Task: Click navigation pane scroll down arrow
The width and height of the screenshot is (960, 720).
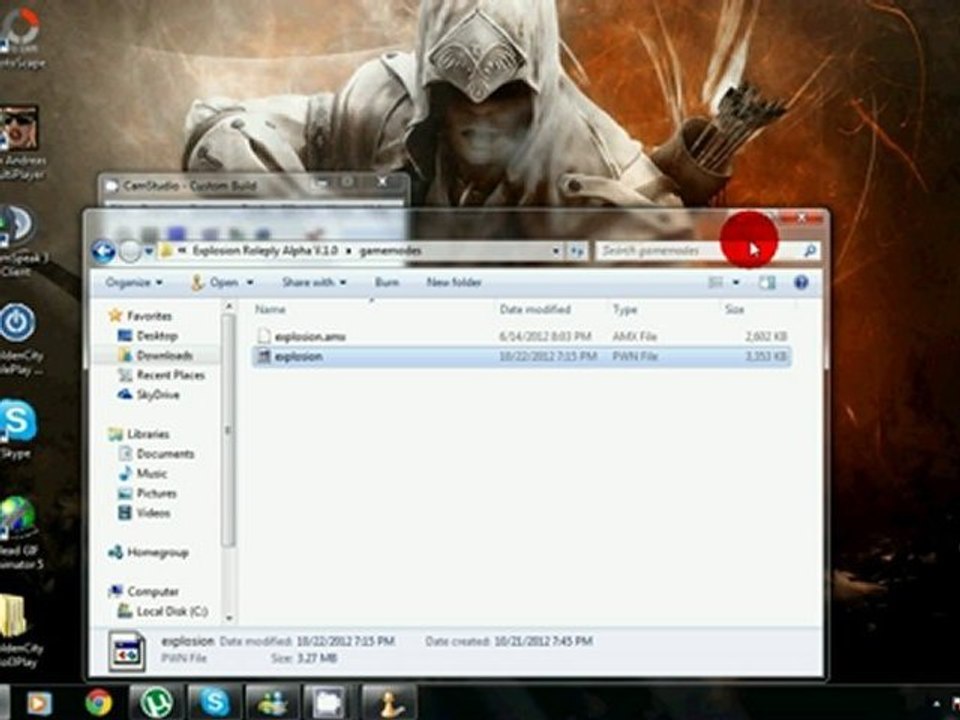Action: (x=228, y=618)
